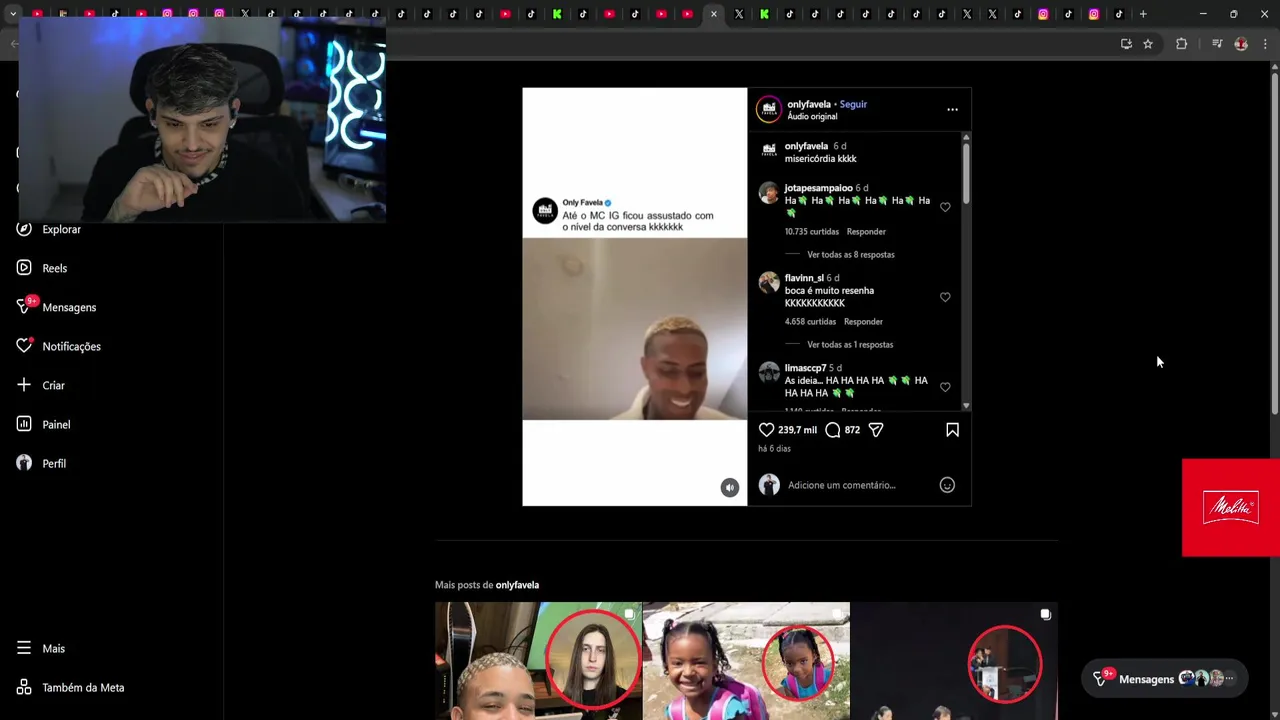The image size is (1280, 720).
Task: Follow onlyfavela with the Seguir link
Action: click(853, 104)
